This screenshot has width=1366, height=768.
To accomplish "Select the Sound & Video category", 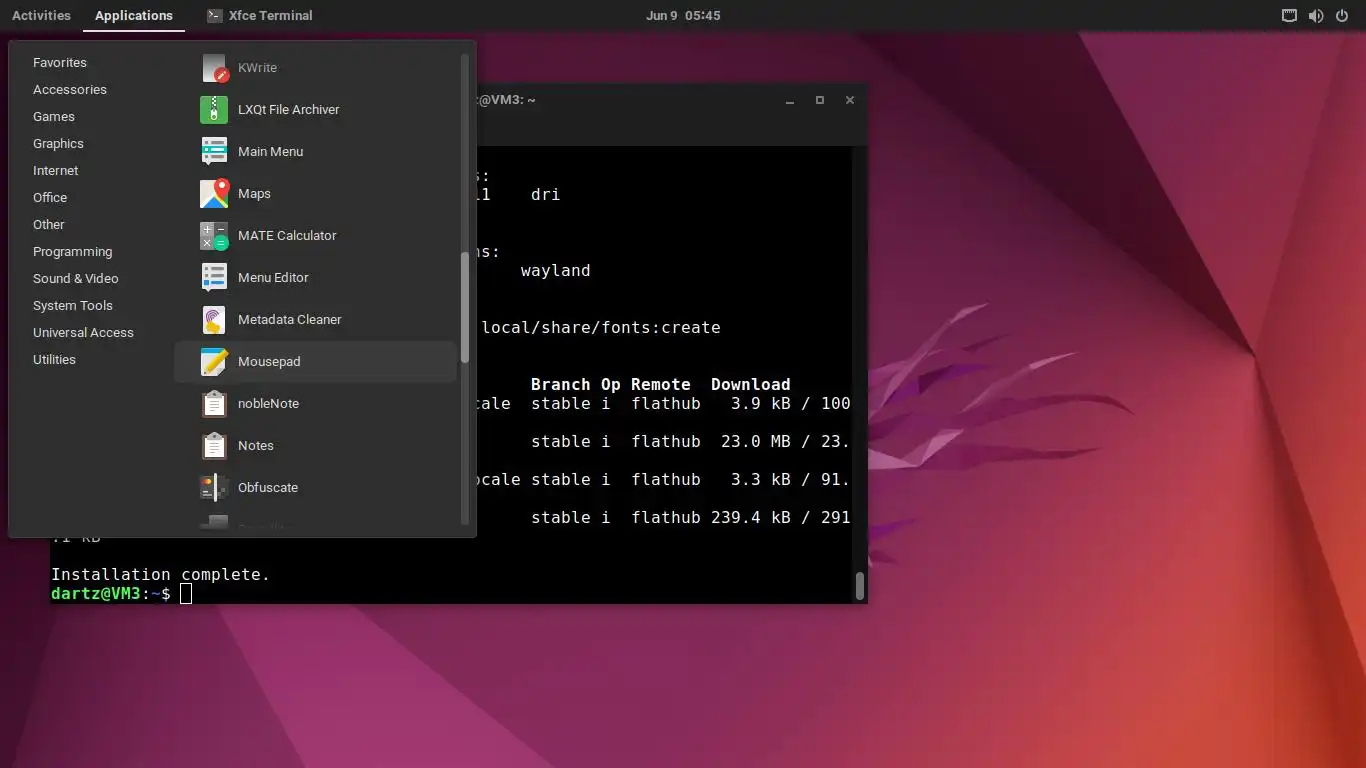I will [x=76, y=279].
